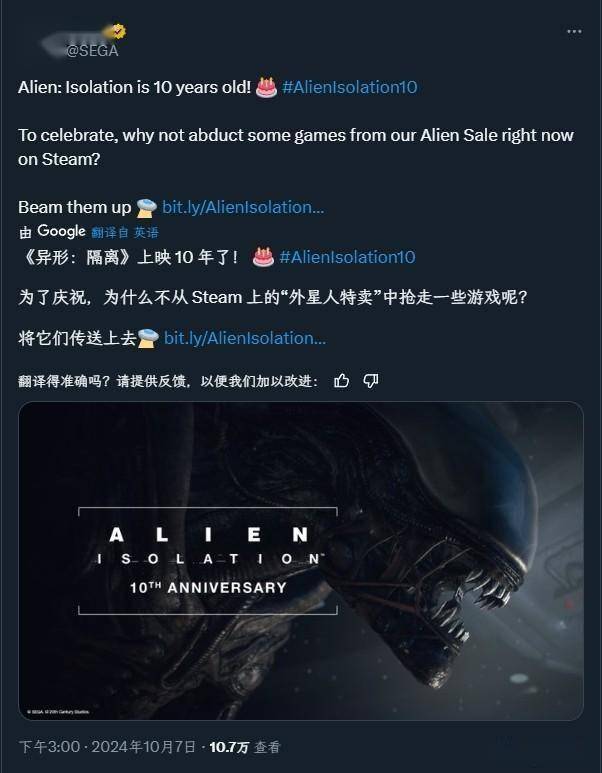Click the 10.7万 查看 view count

click(x=245, y=747)
